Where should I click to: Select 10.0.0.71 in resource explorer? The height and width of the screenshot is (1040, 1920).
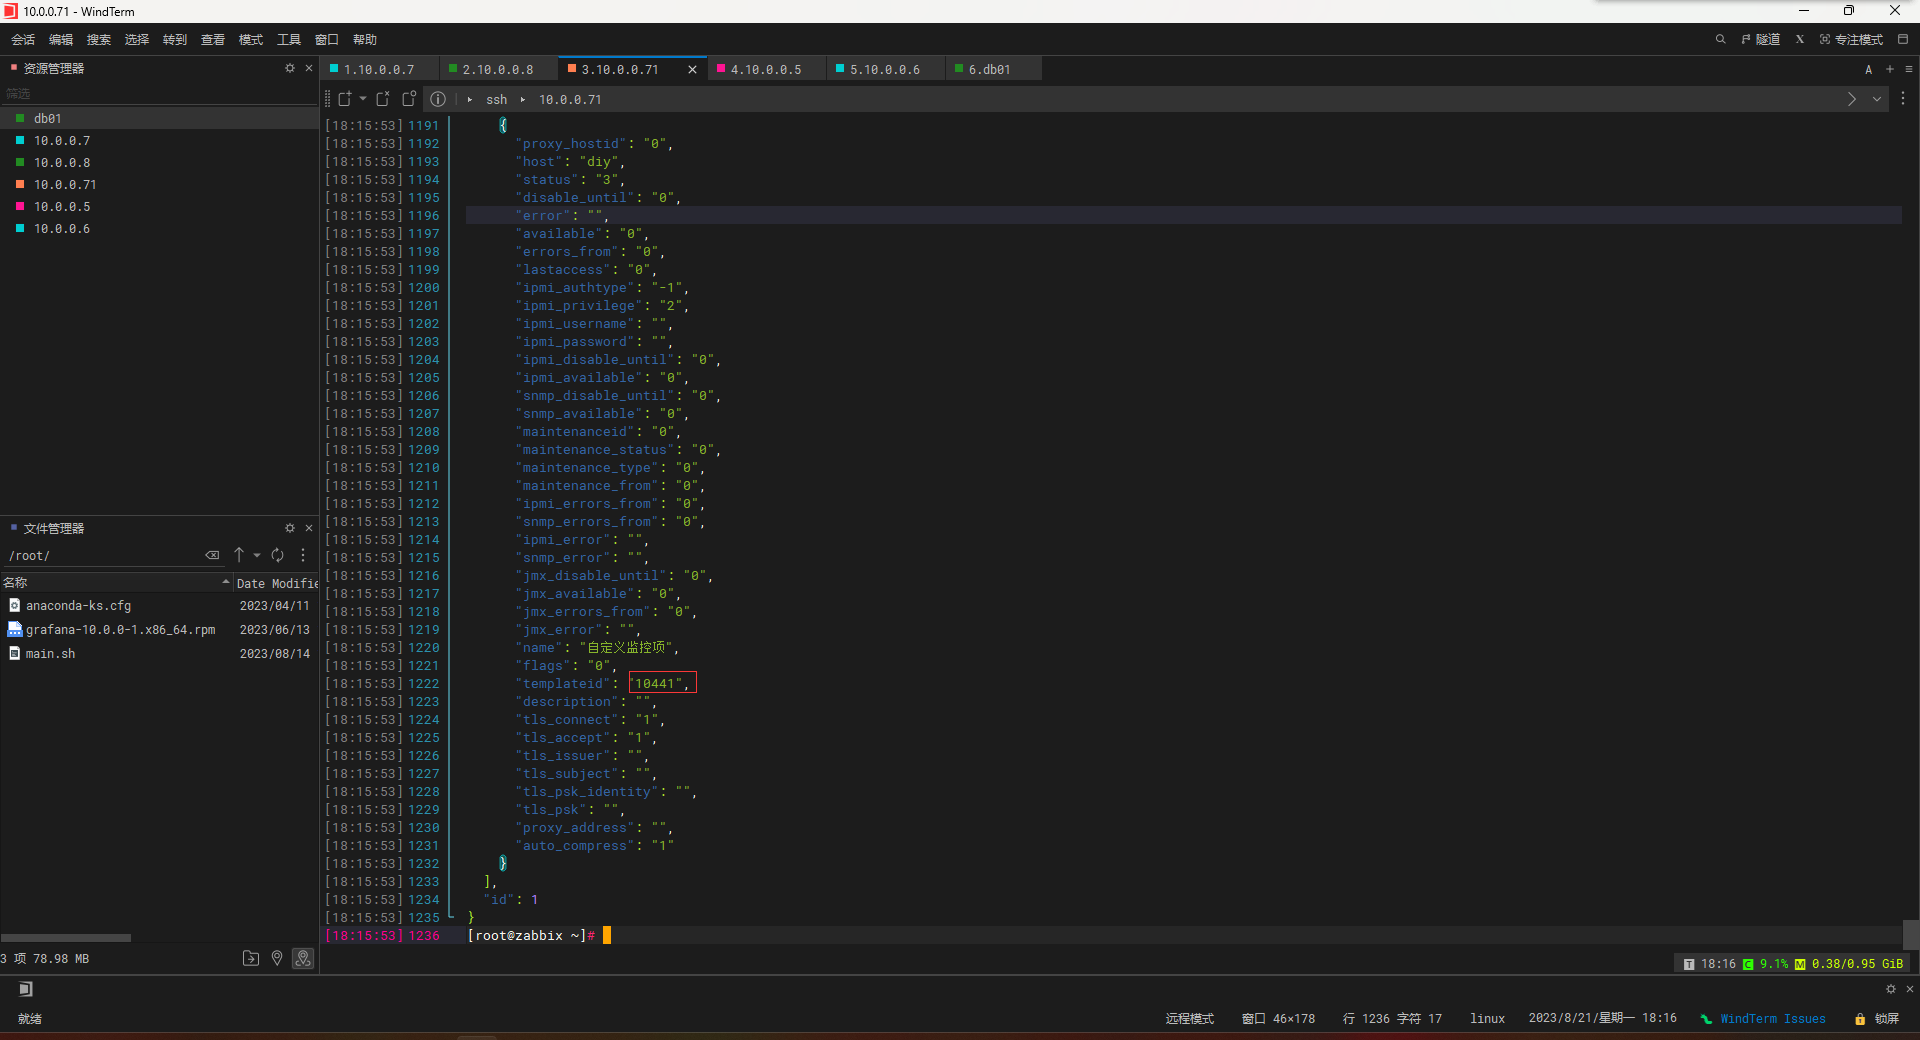[159, 185]
